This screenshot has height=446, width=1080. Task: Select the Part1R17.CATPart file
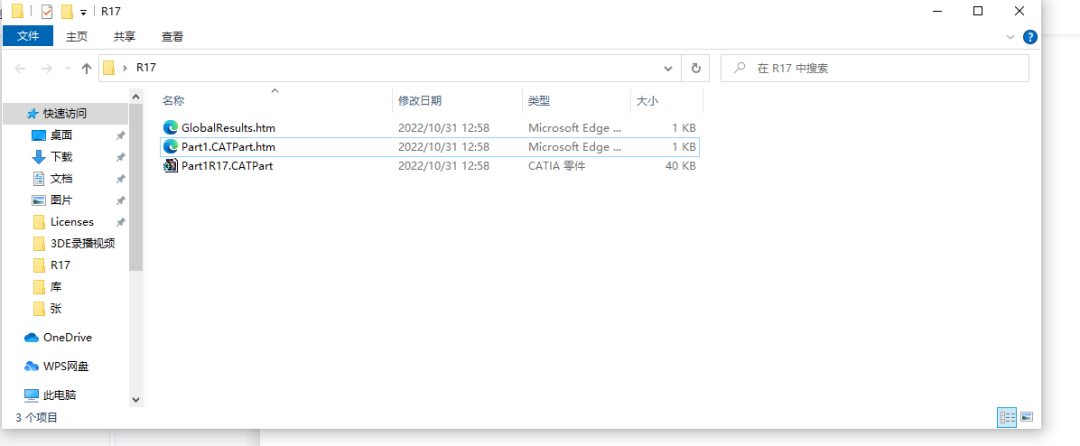[430, 166]
